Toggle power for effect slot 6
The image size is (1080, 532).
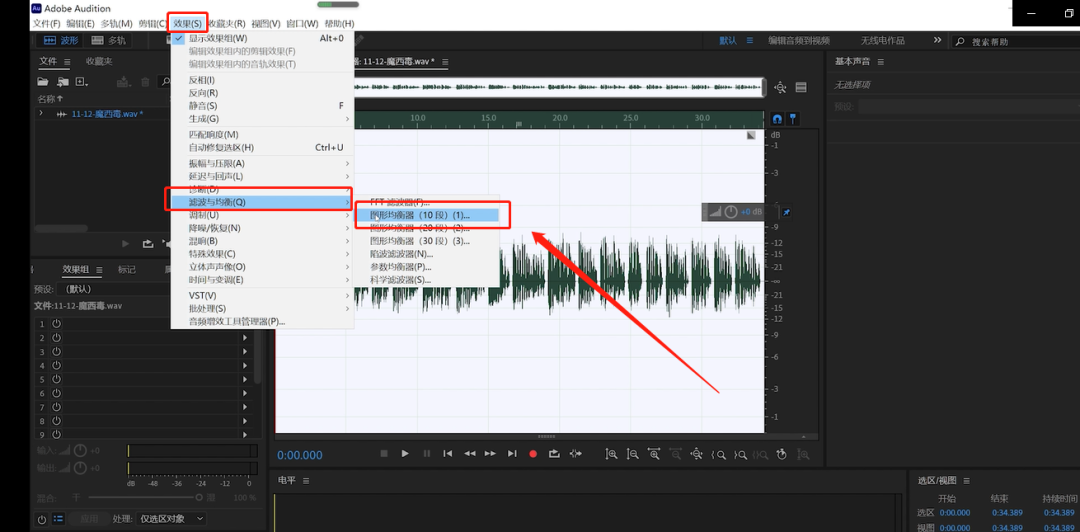[x=56, y=393]
